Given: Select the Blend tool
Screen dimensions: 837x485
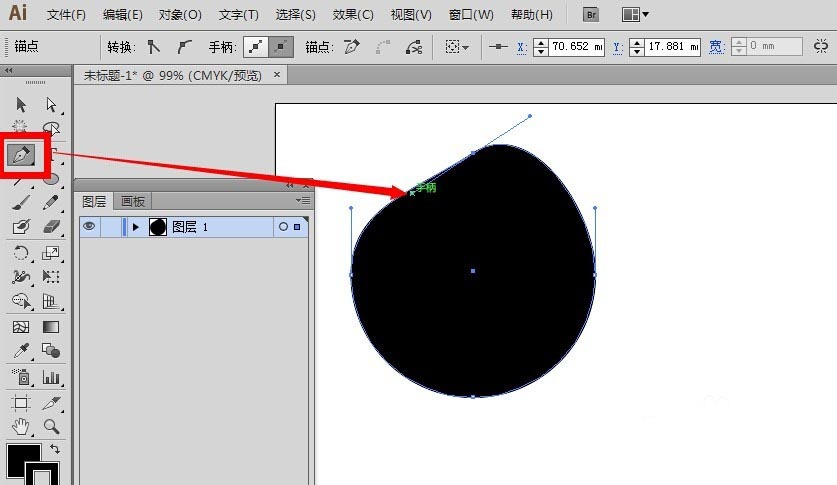Looking at the screenshot, I should tap(51, 351).
